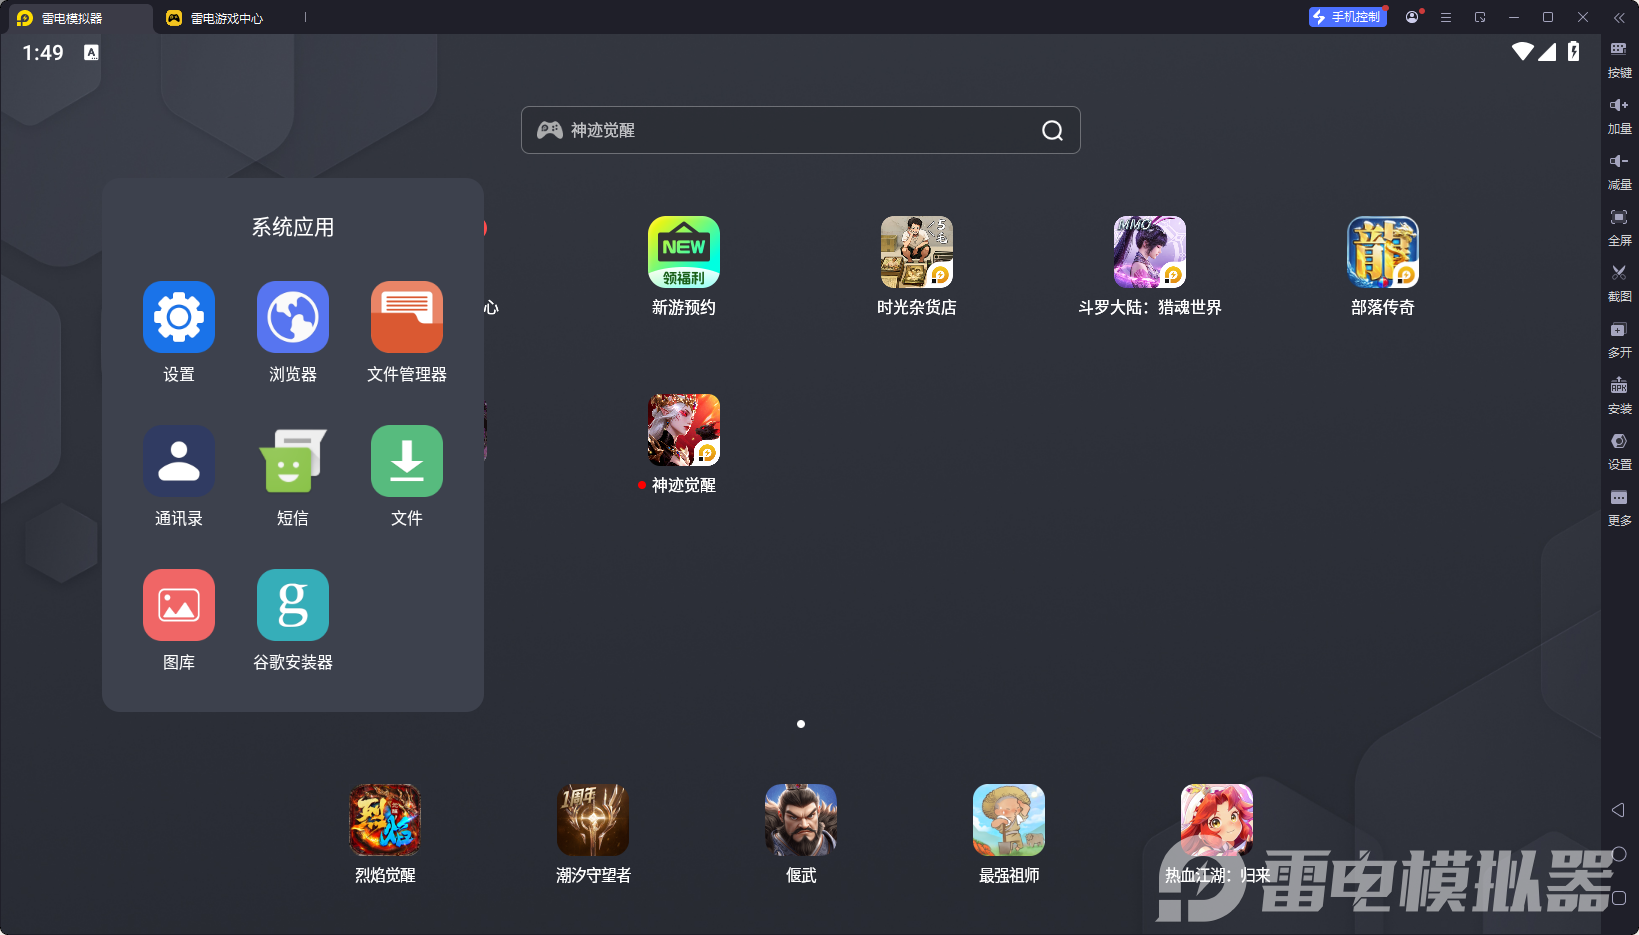Viewport: 1639px width, 935px height.
Task: Click the cellular signal status icon
Action: tap(1547, 52)
